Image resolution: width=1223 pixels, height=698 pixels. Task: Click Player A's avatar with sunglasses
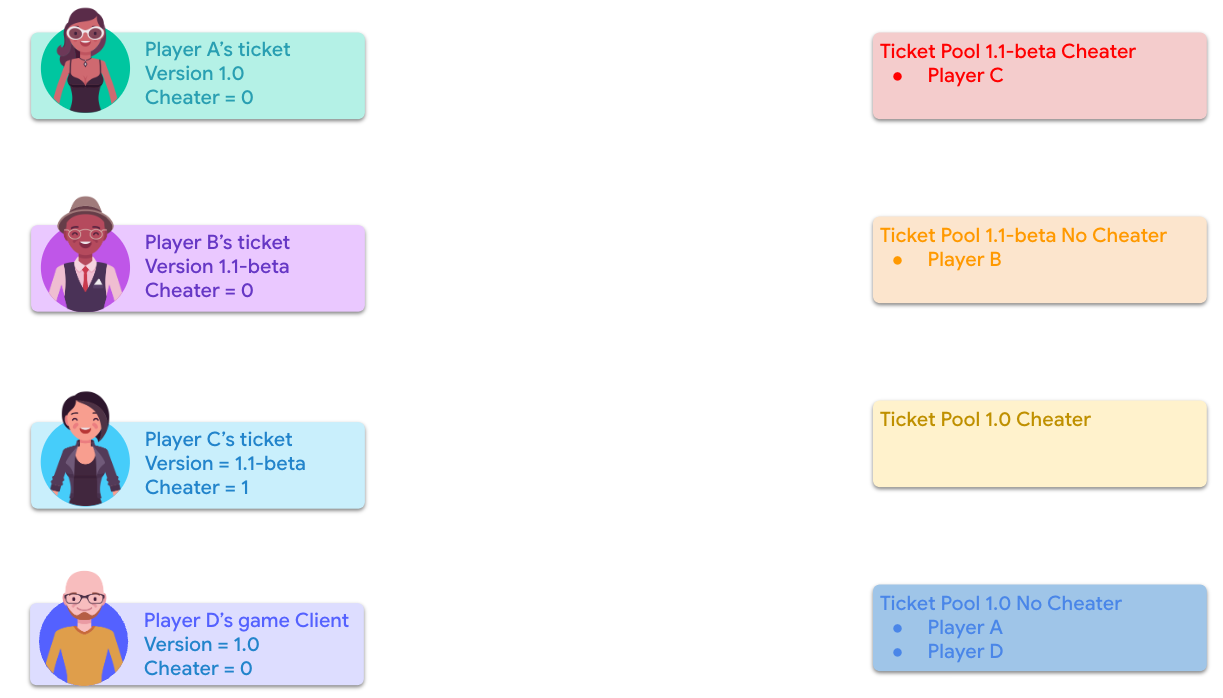(85, 62)
